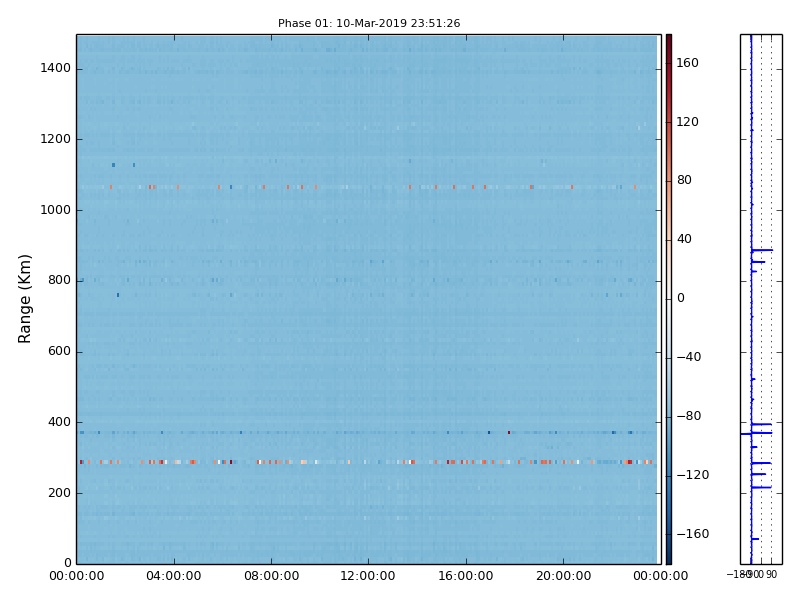Viewport: 800px width, 600px height.
Task: Click the colorbar label 160
Action: (687, 63)
